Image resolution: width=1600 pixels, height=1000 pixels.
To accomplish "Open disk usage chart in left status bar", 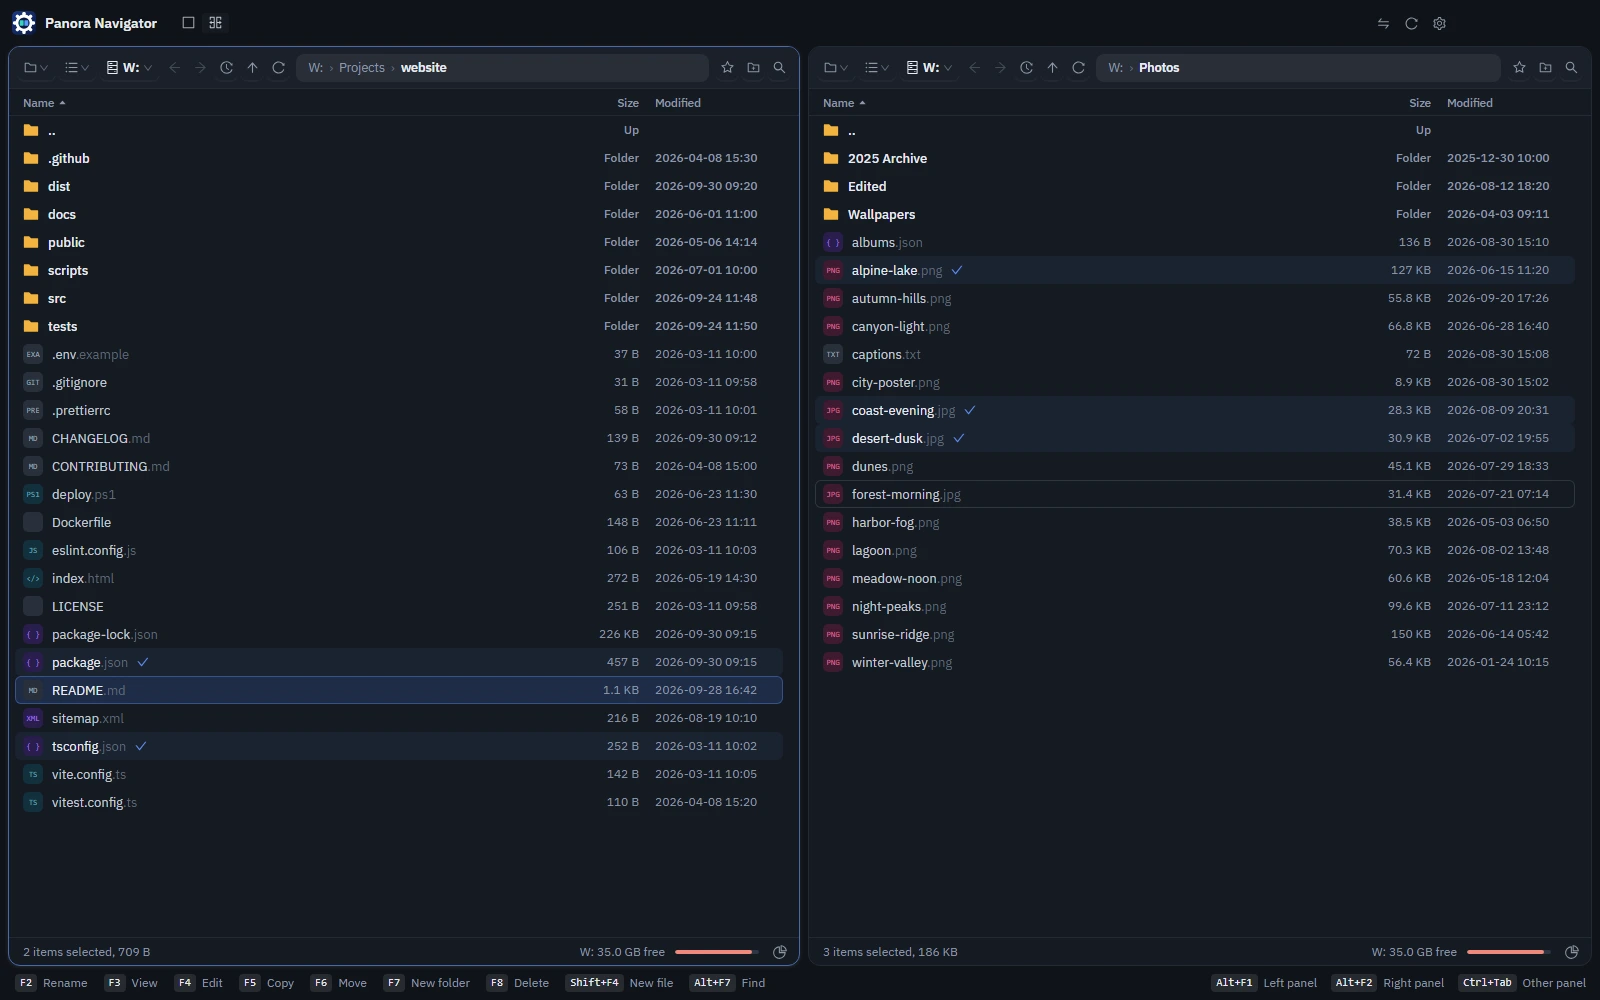I will pyautogui.click(x=780, y=952).
